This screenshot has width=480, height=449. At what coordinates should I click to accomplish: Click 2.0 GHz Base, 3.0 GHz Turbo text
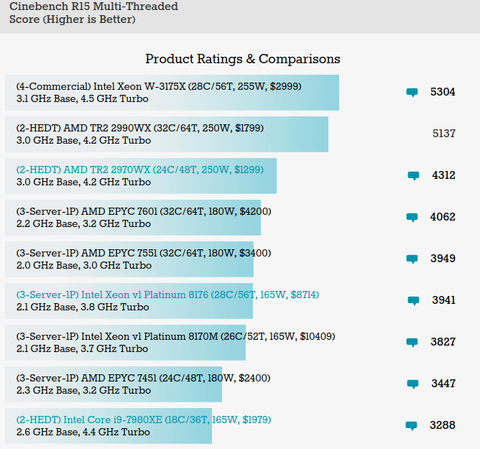[84, 265]
